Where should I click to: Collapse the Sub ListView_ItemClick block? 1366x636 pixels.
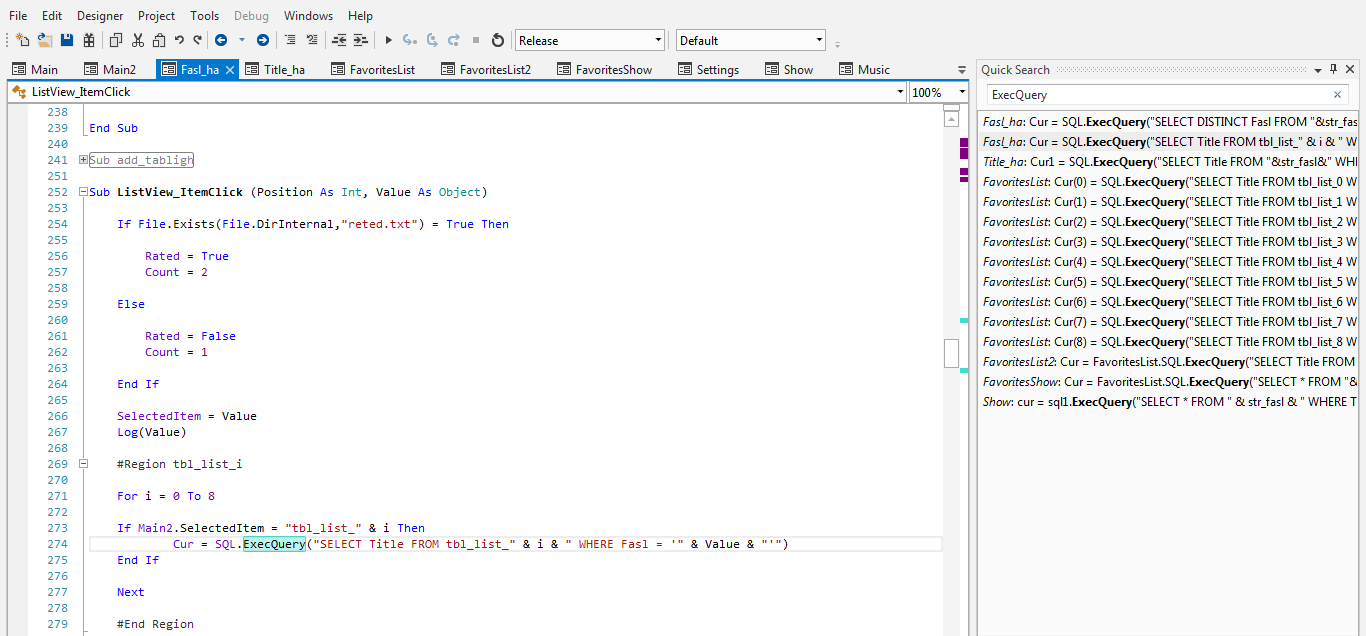pos(84,192)
